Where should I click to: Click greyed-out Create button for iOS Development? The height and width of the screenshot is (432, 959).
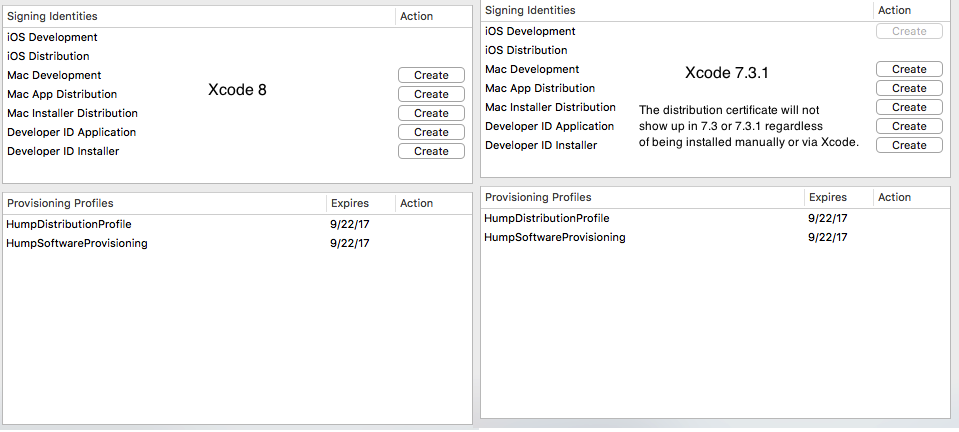pyautogui.click(x=909, y=31)
